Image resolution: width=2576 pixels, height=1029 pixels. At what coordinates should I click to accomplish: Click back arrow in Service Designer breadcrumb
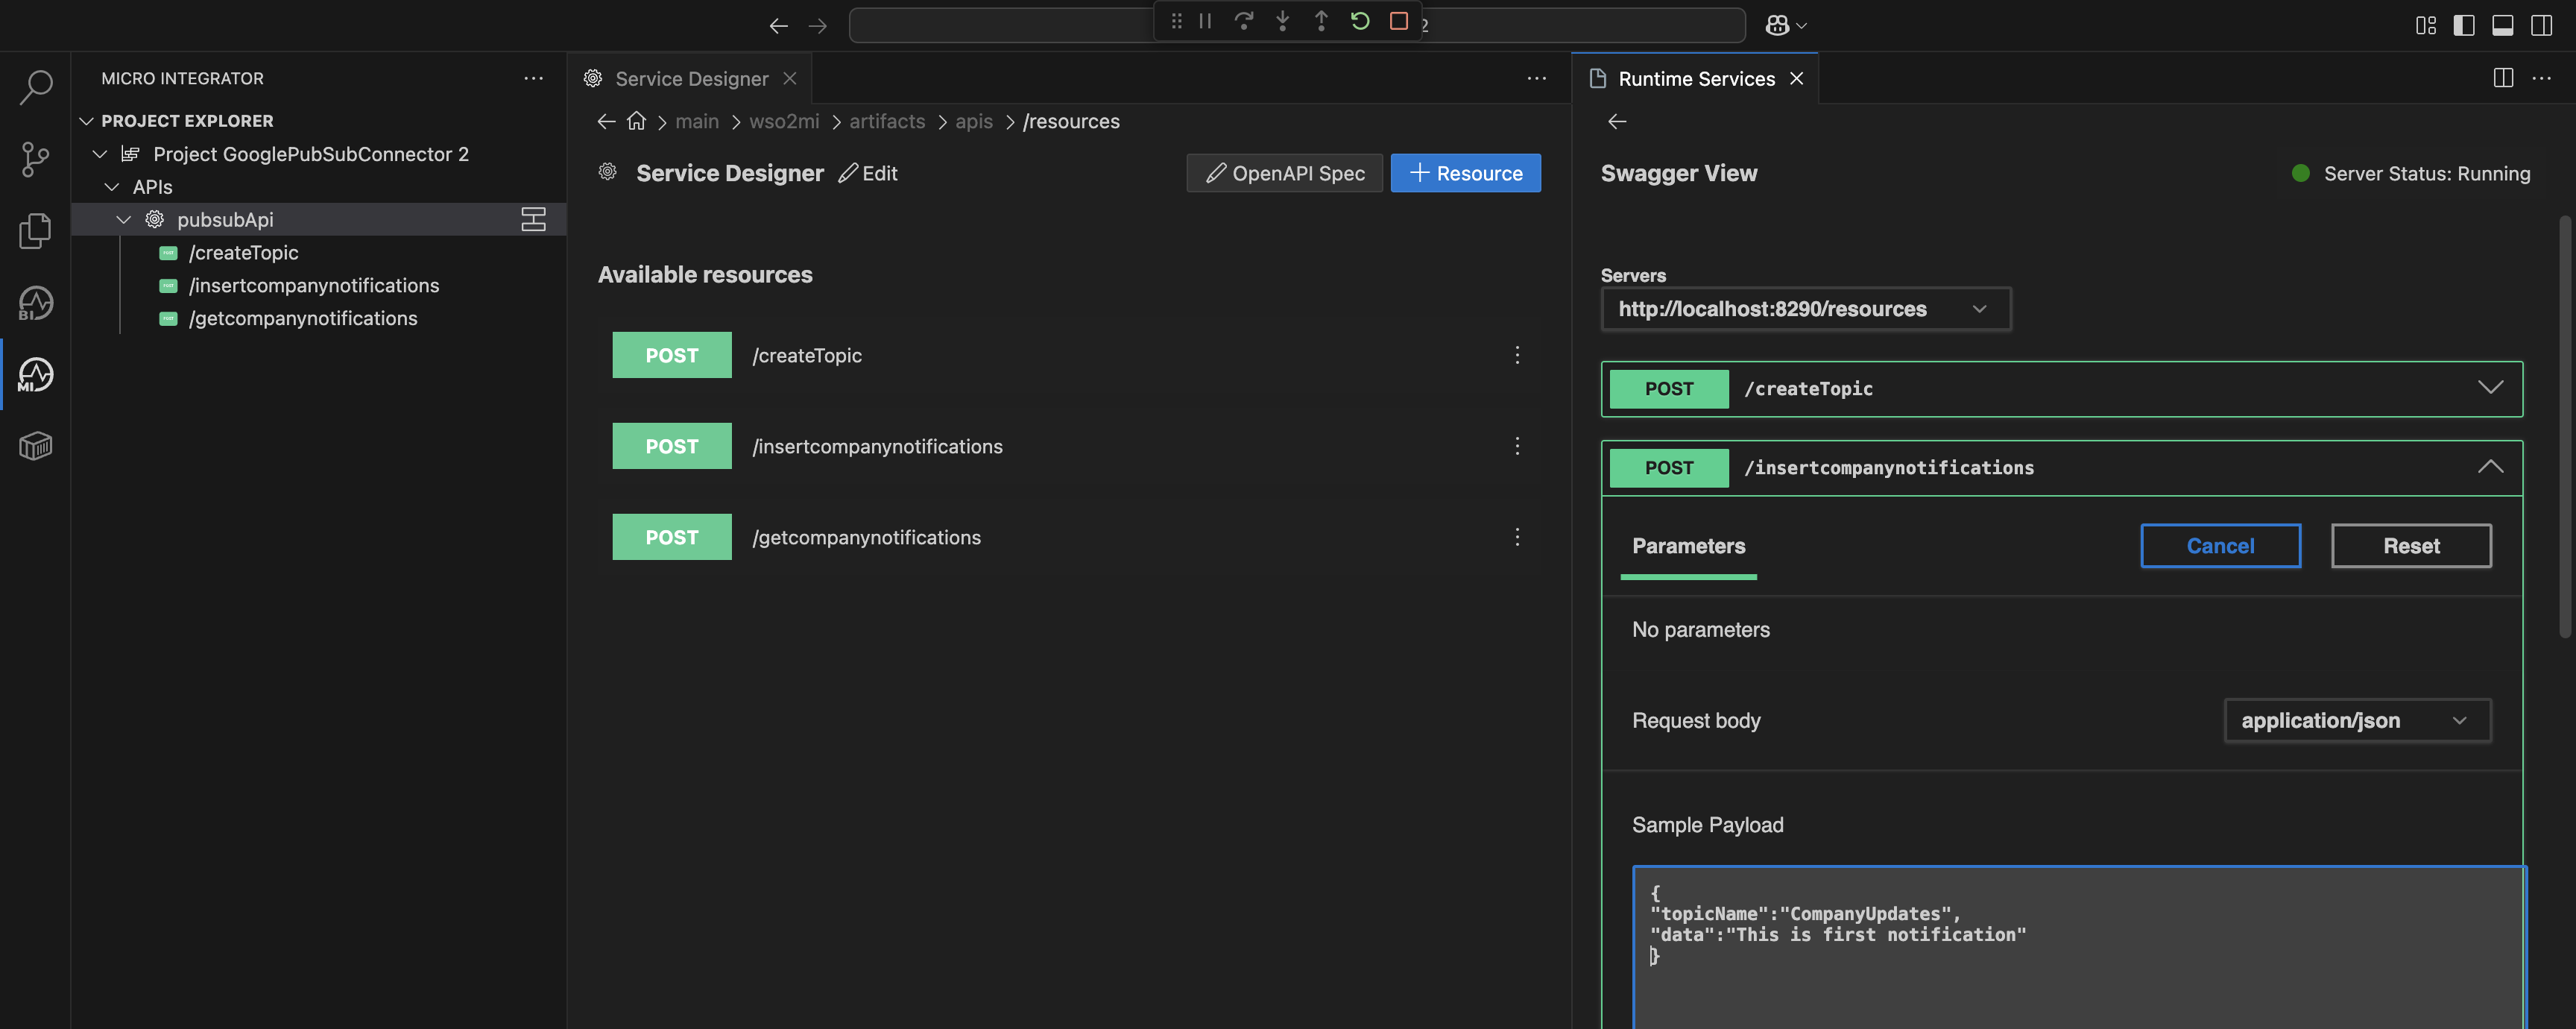[606, 121]
